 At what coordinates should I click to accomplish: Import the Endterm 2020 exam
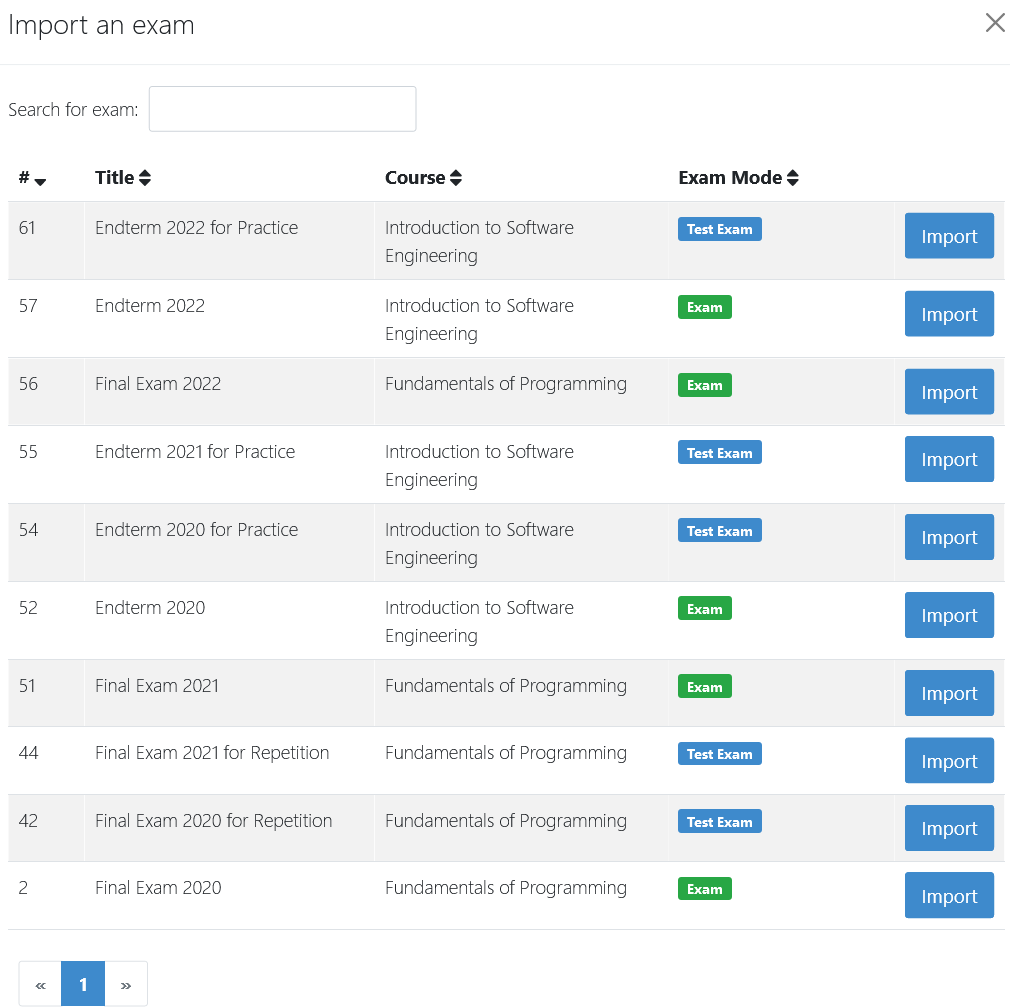point(948,614)
